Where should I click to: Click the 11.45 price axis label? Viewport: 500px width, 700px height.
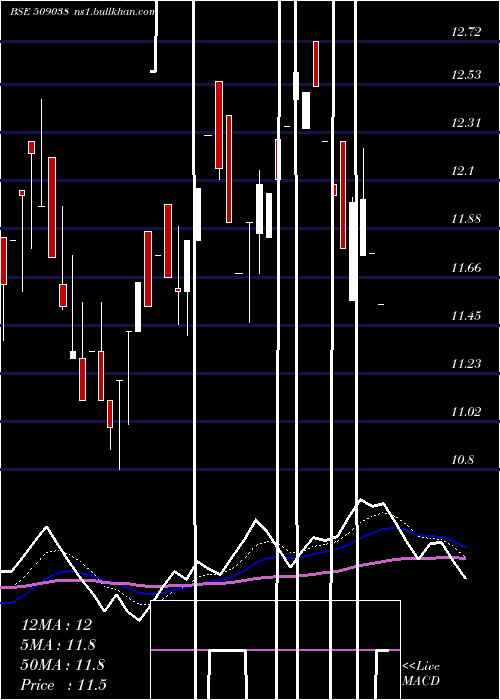(x=466, y=316)
